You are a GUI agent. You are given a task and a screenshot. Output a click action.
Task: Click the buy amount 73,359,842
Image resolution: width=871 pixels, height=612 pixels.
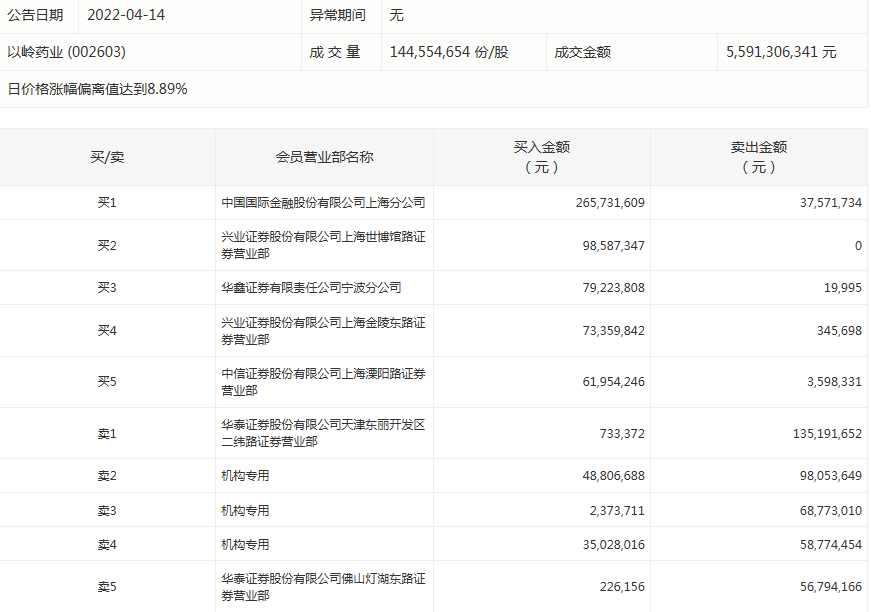[613, 331]
